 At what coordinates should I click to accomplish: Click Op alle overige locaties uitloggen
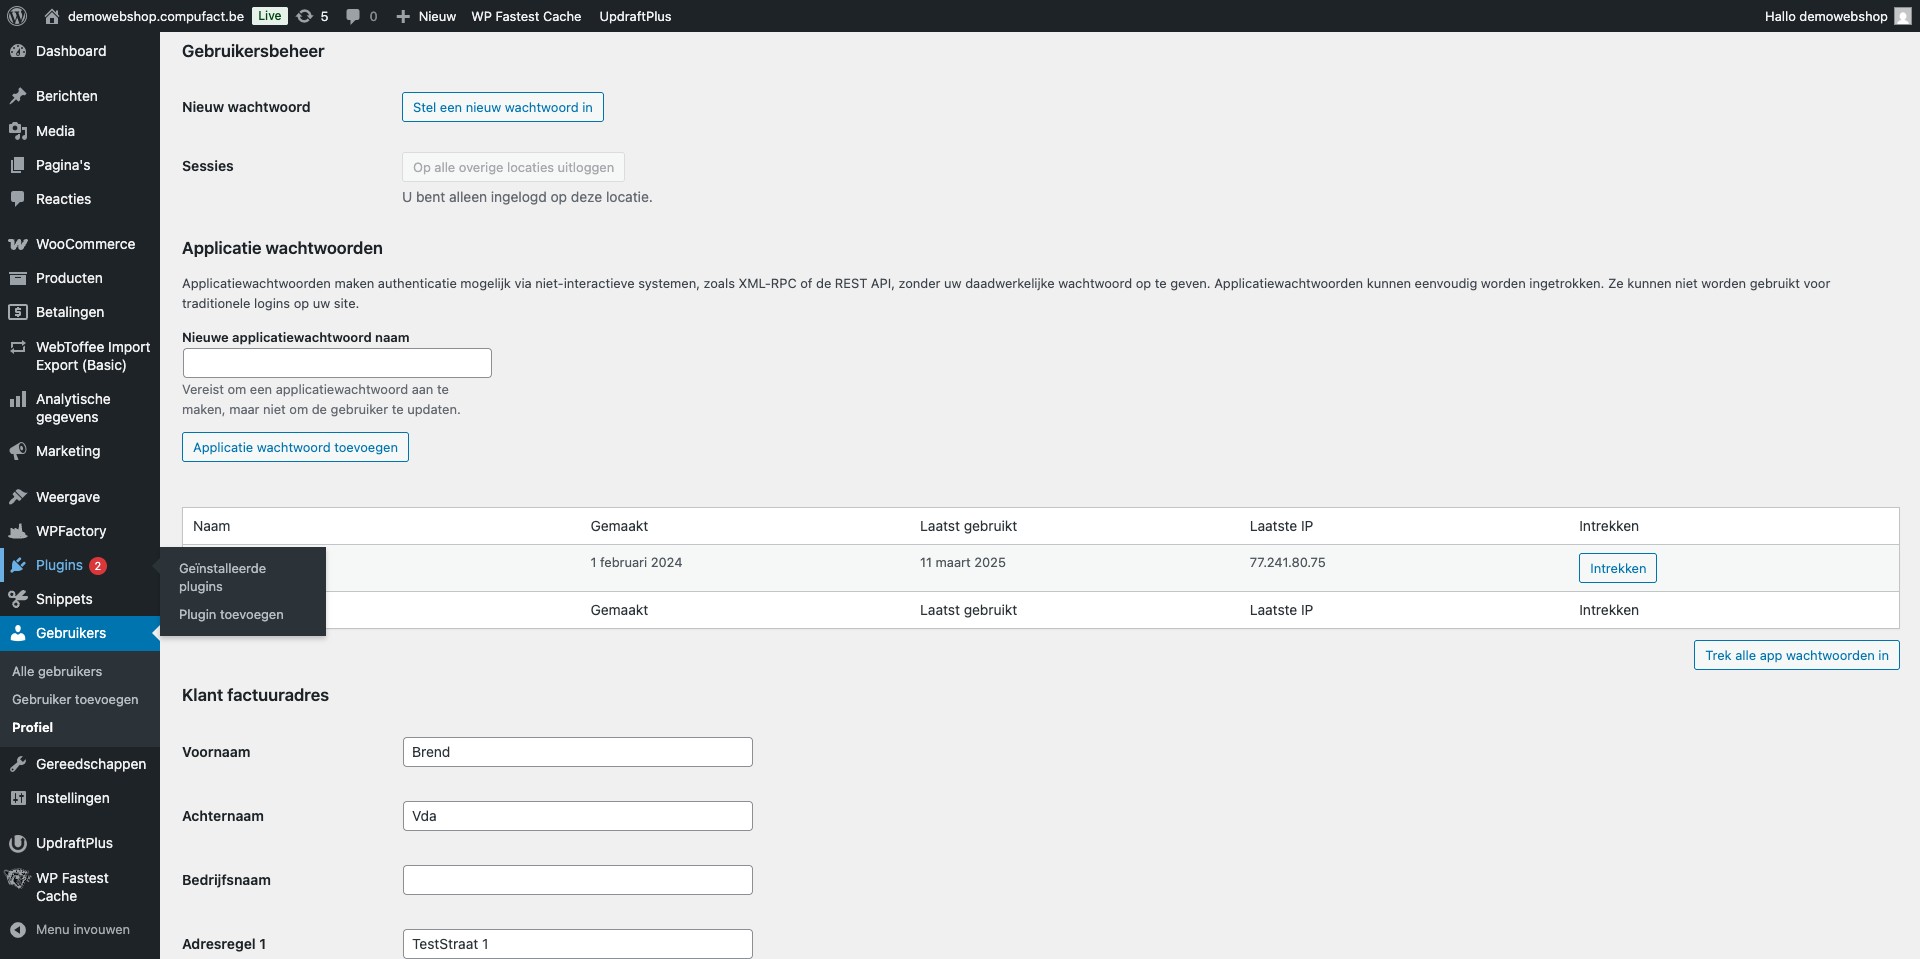coord(513,167)
